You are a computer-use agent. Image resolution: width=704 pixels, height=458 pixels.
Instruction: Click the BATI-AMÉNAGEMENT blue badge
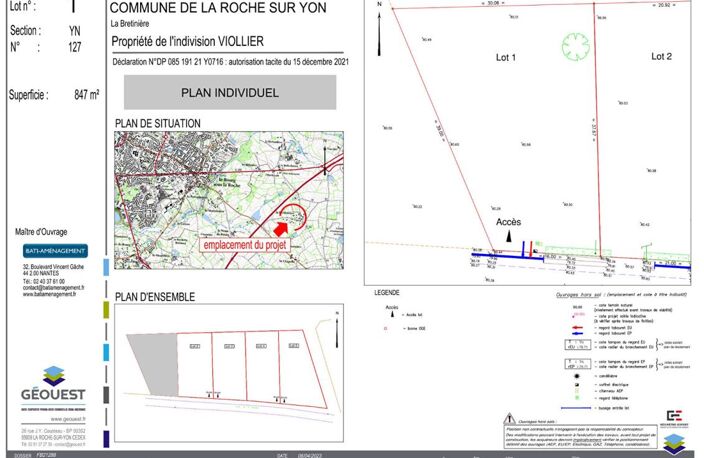tap(55, 251)
